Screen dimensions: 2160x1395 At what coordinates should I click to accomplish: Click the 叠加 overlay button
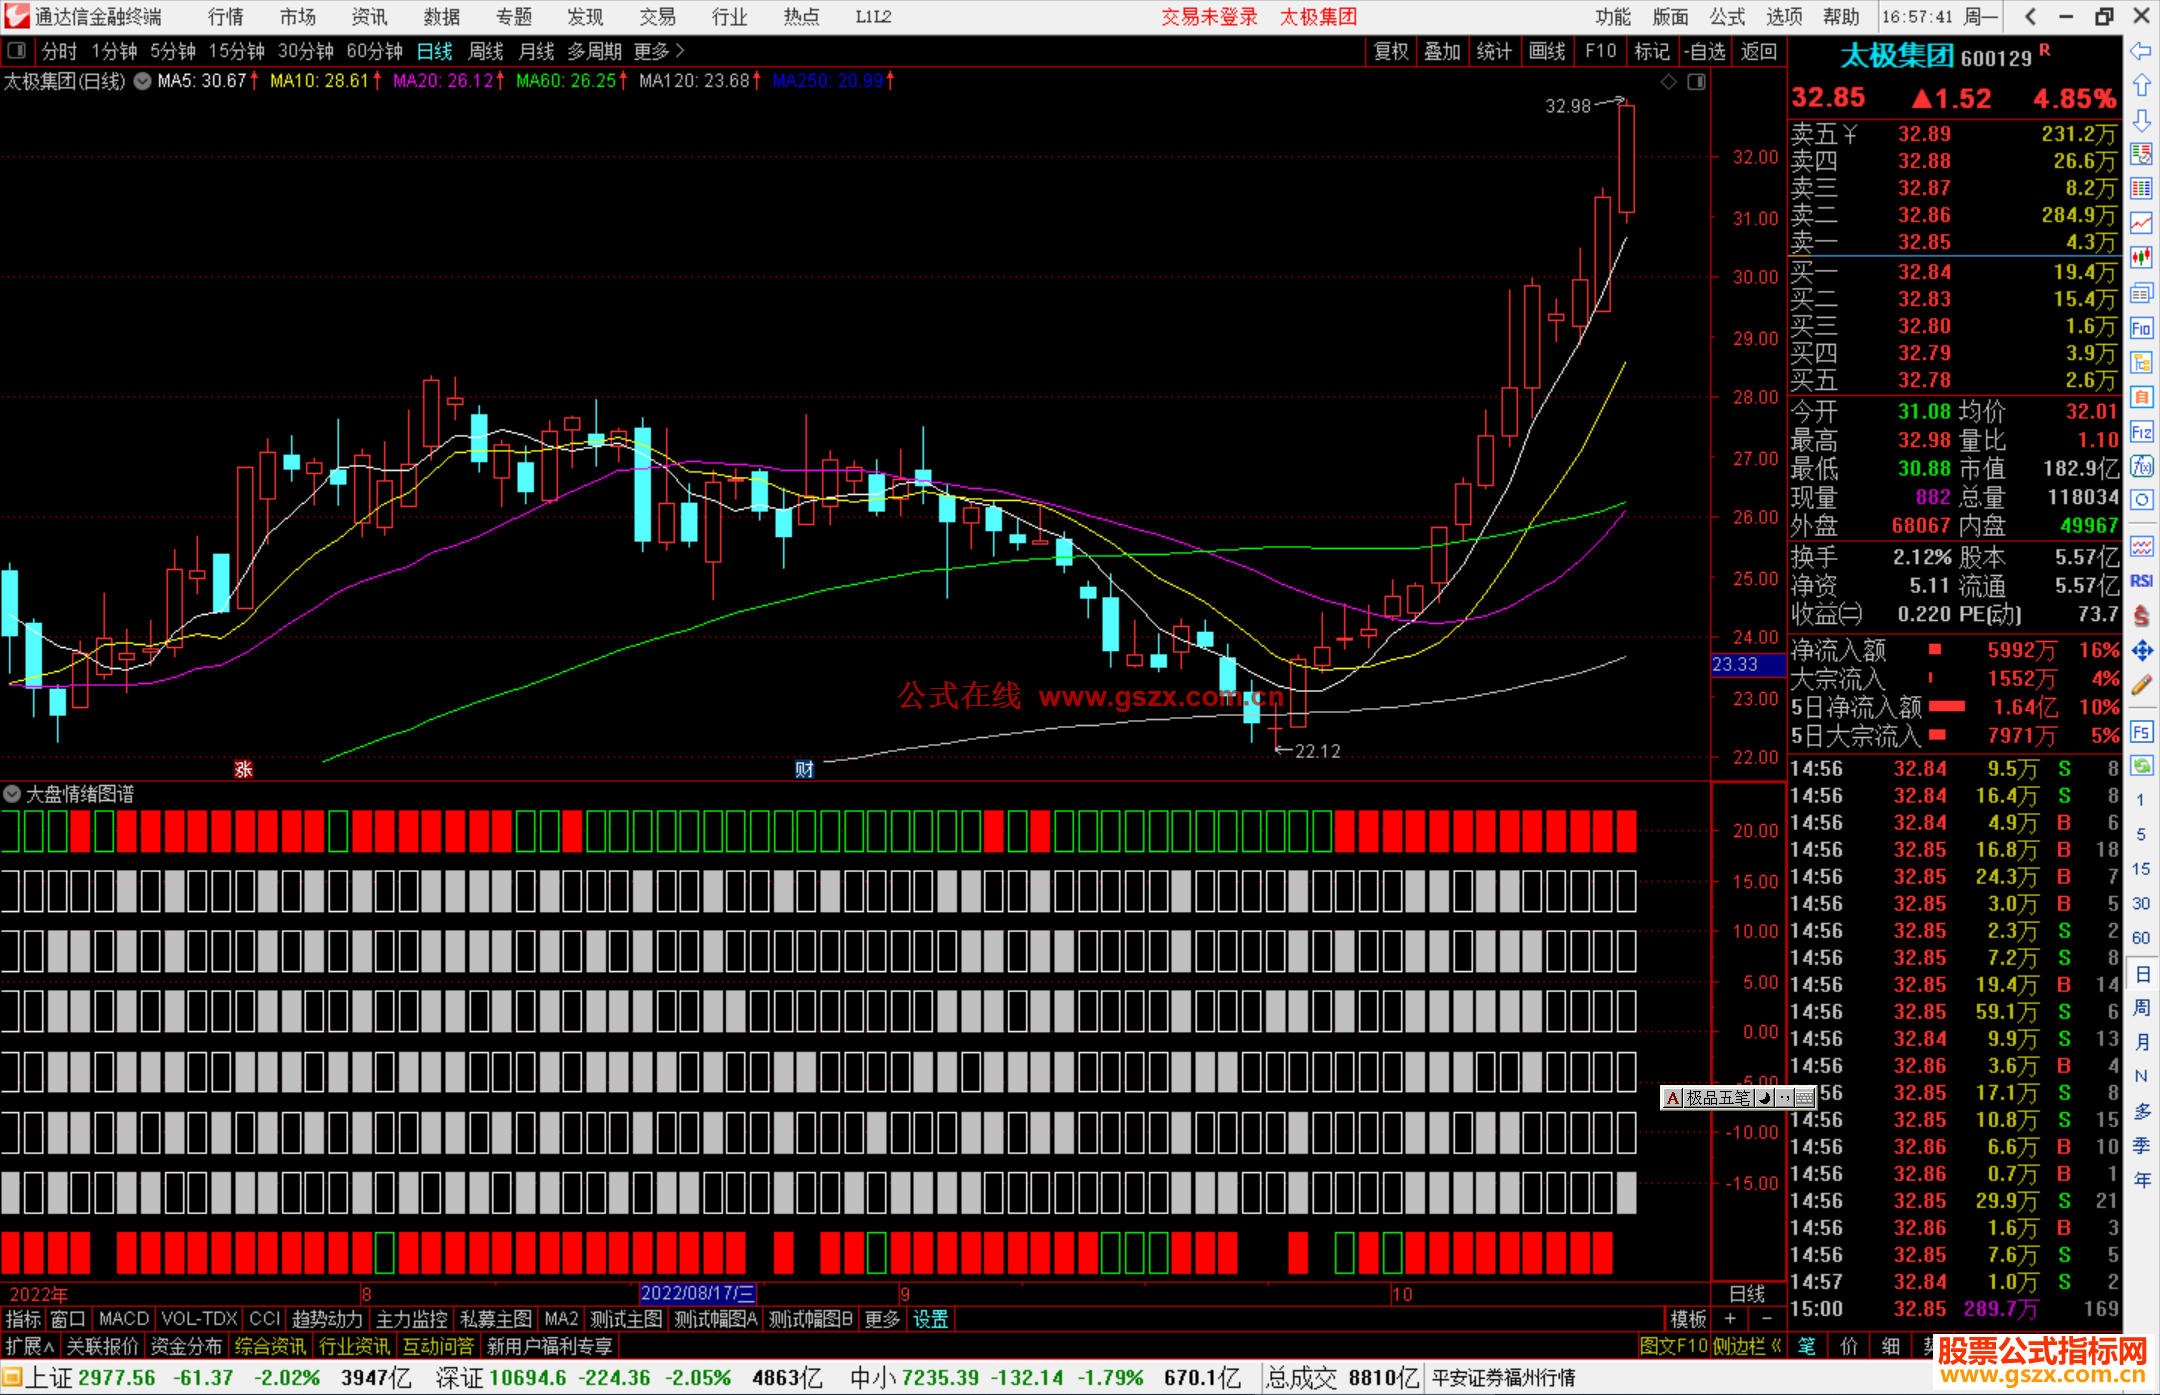pos(1443,51)
